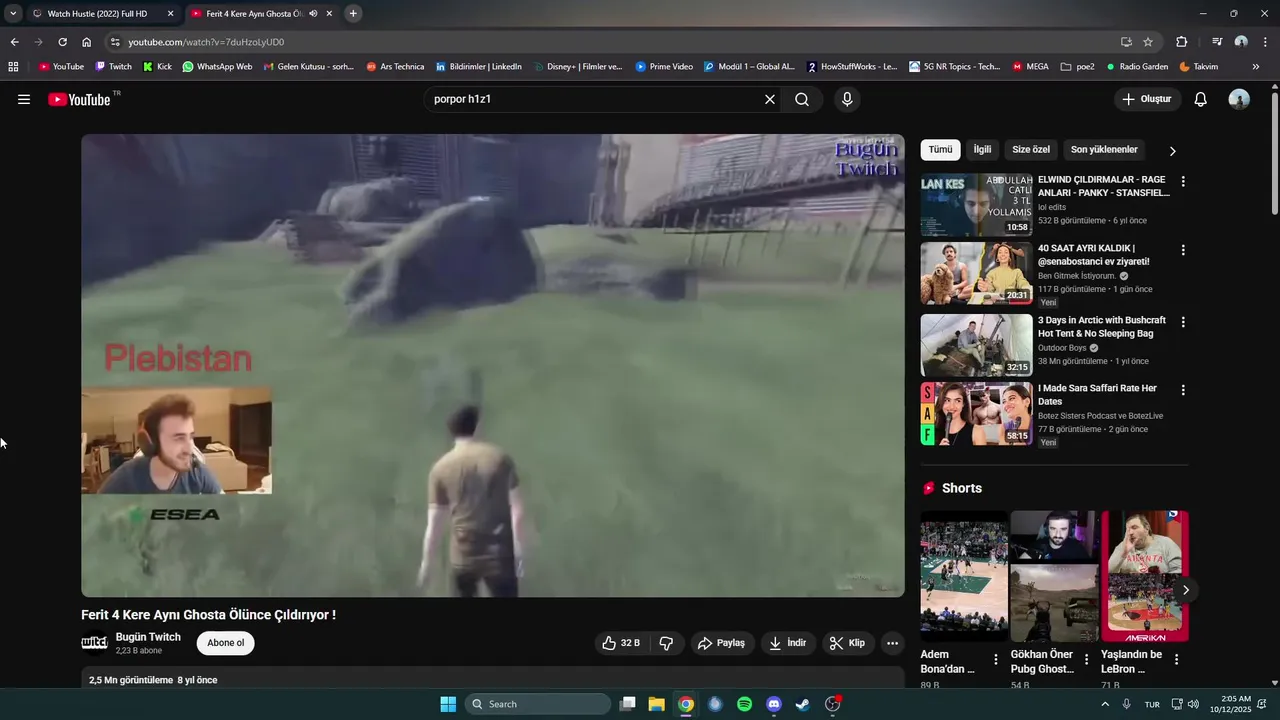This screenshot has height=720, width=1280.
Task: Open options for Adem Bona'dan short
Action: point(995,659)
